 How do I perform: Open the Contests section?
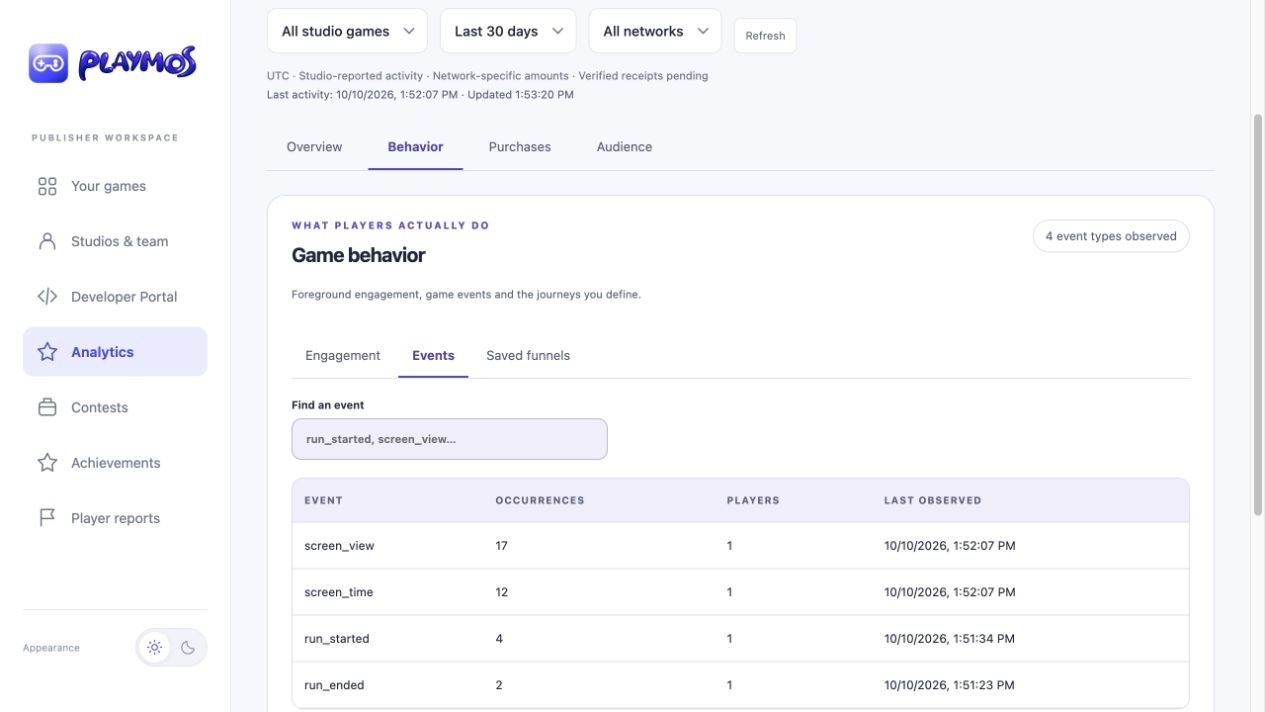pyautogui.click(x=115, y=407)
